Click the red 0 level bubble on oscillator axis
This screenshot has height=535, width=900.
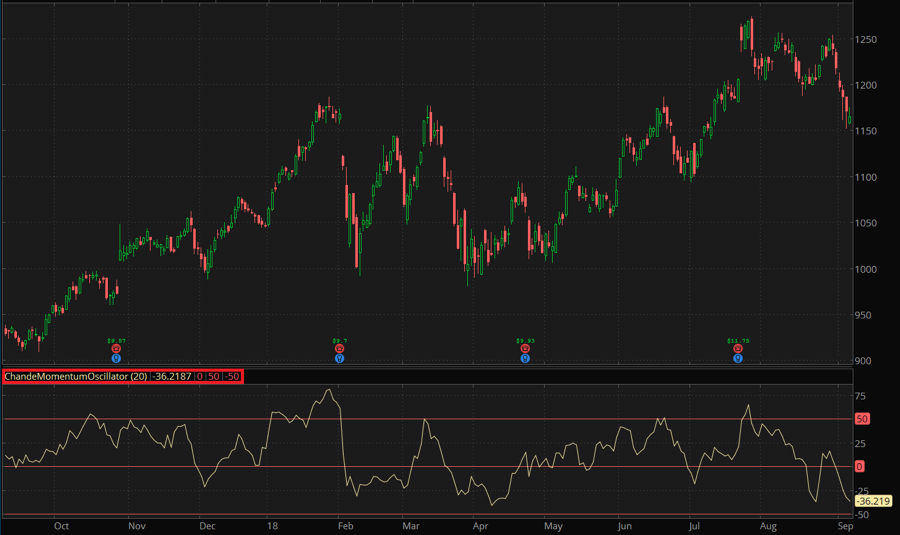click(859, 467)
